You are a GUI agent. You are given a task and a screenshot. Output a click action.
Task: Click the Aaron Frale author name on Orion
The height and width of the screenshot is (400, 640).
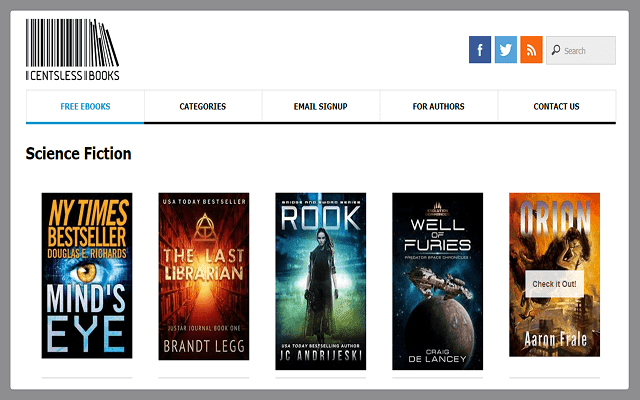554,341
